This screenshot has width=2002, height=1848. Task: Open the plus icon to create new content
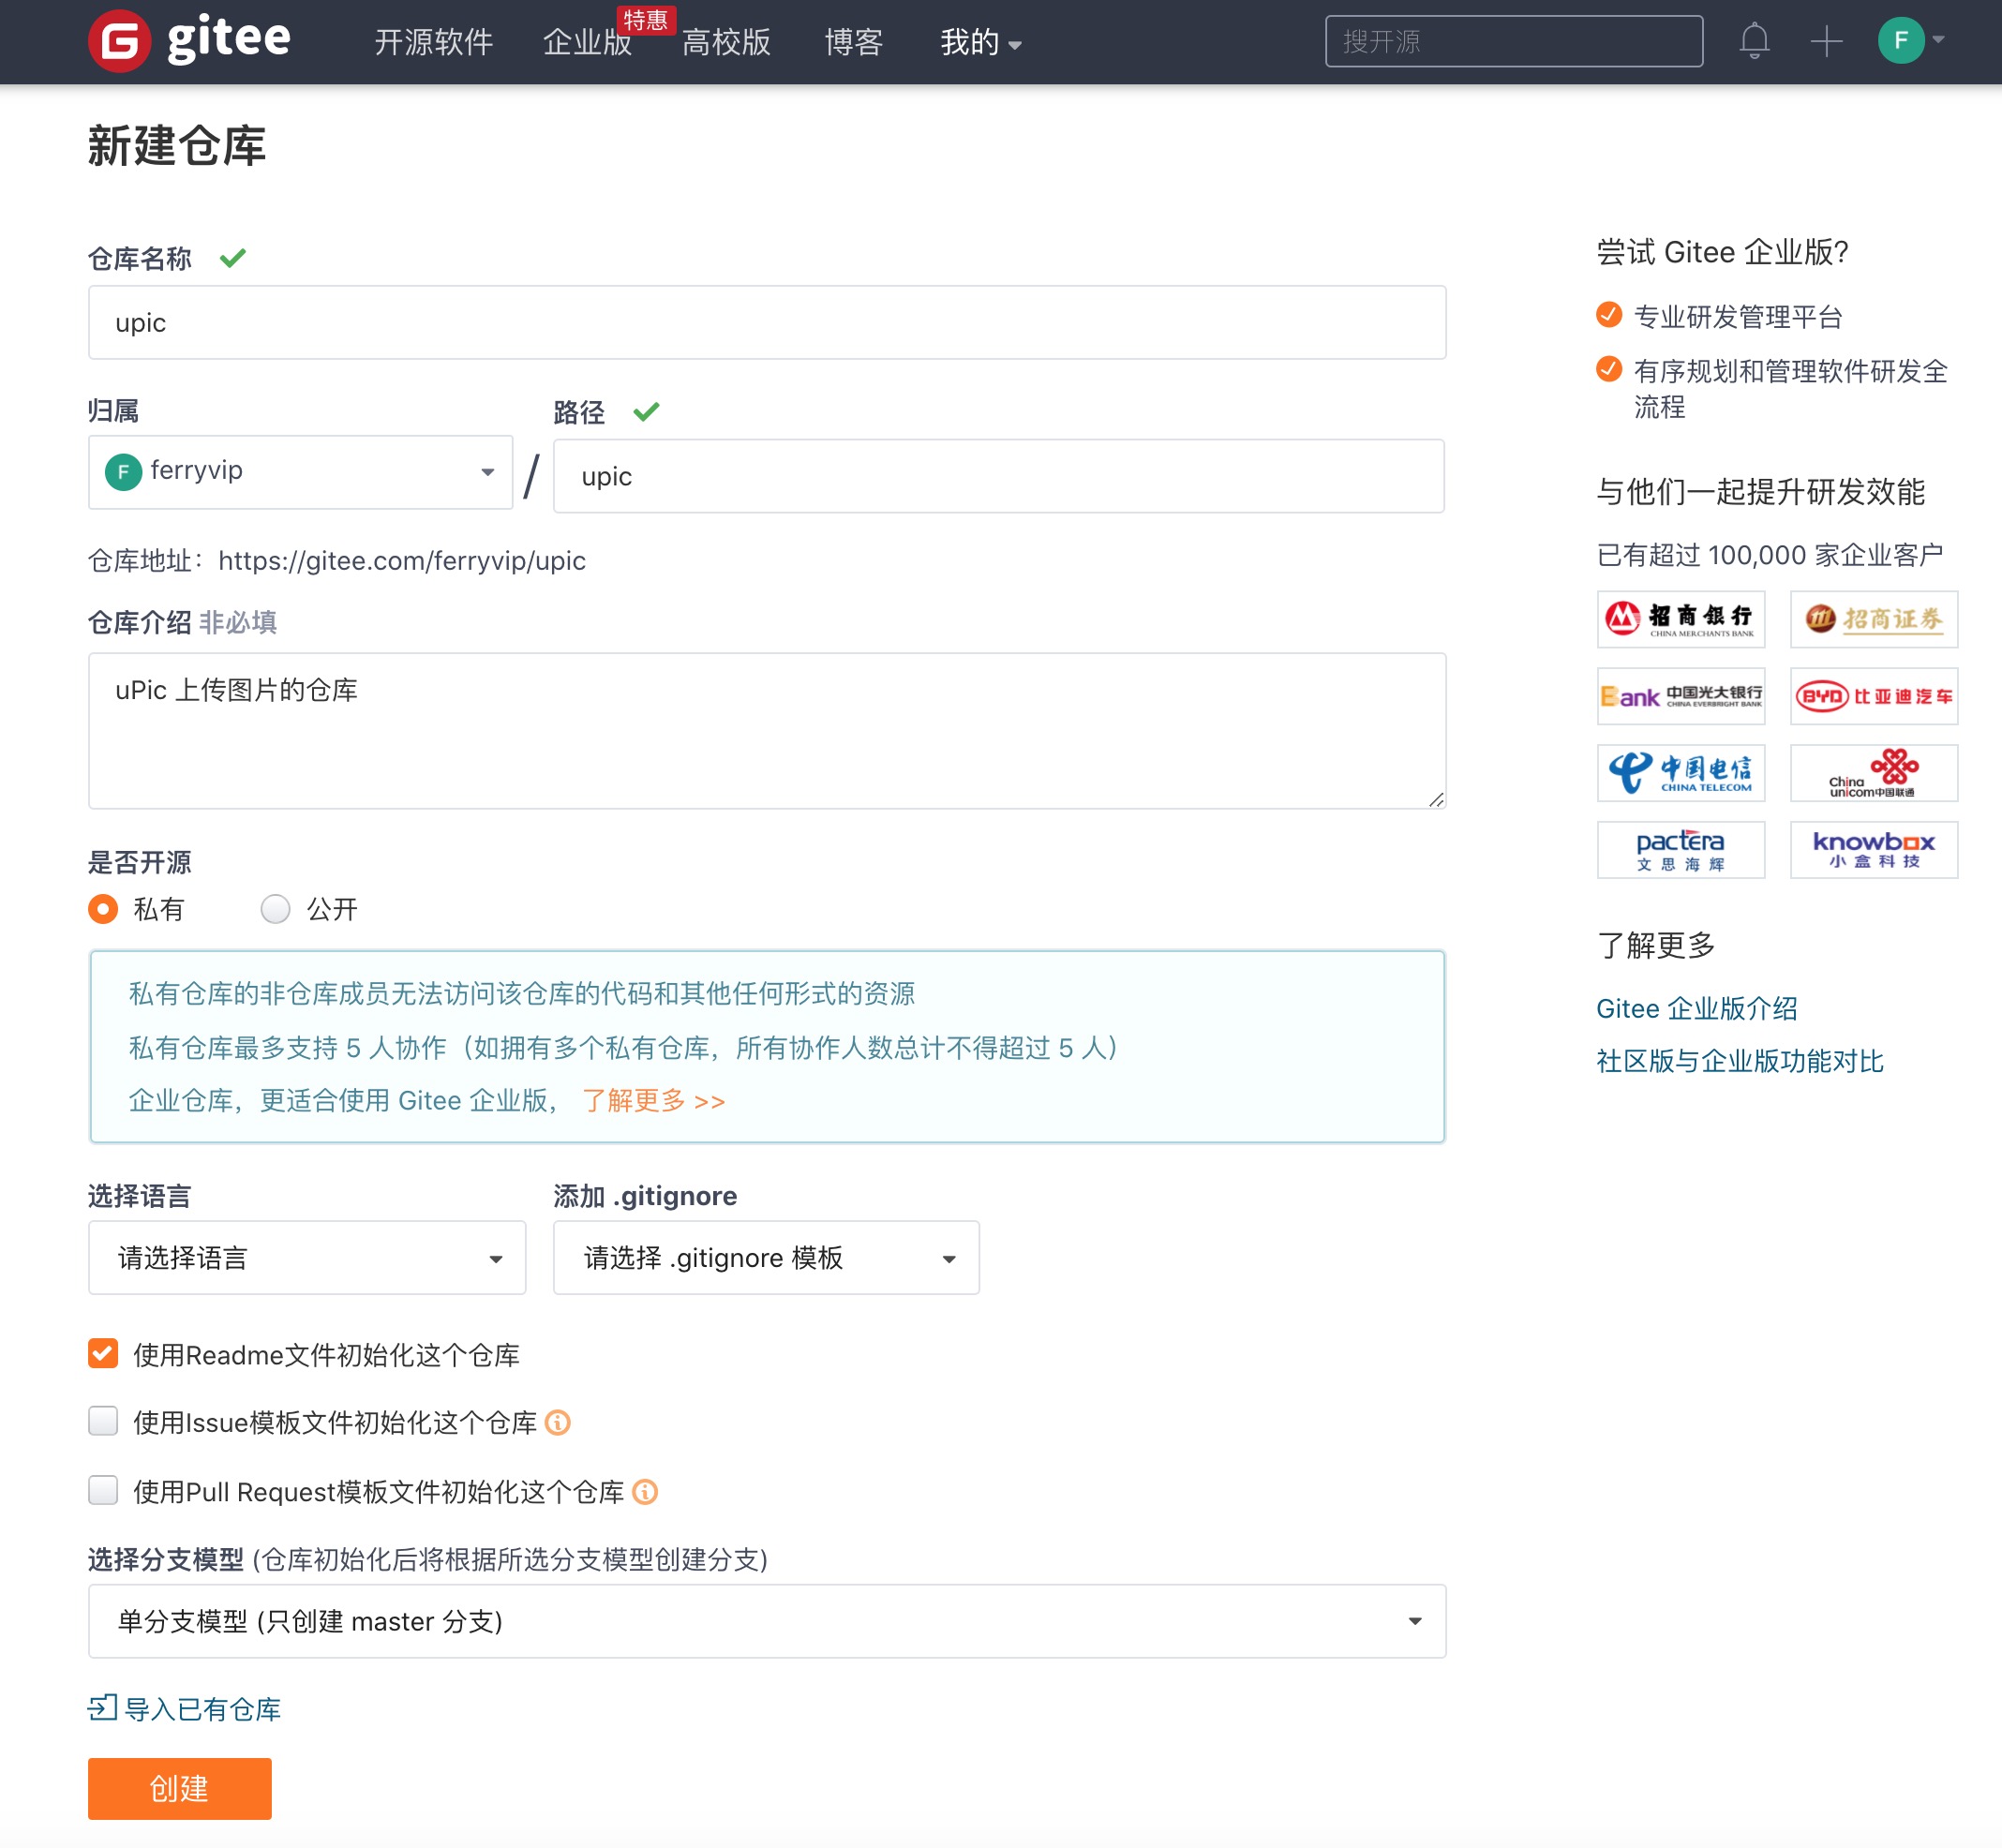(x=1826, y=41)
